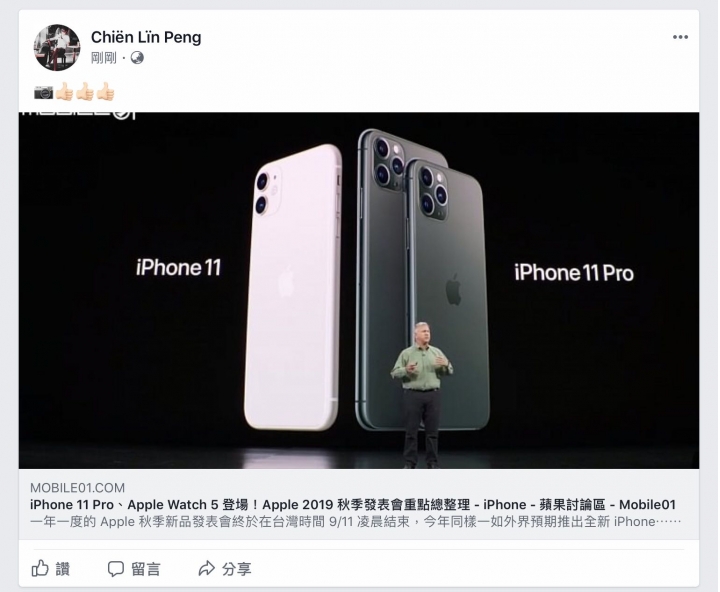720x592 pixels.
Task: Click the thumbs-up Like icon
Action: pos(40,568)
